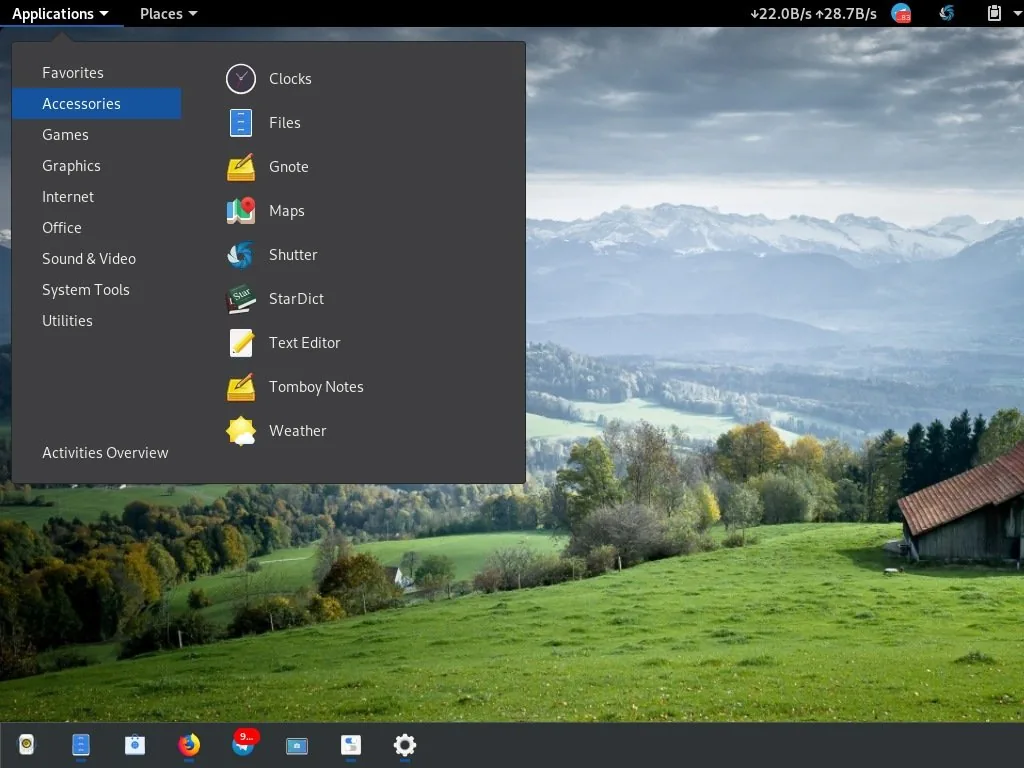Launch Gnote from the menu

tap(288, 167)
